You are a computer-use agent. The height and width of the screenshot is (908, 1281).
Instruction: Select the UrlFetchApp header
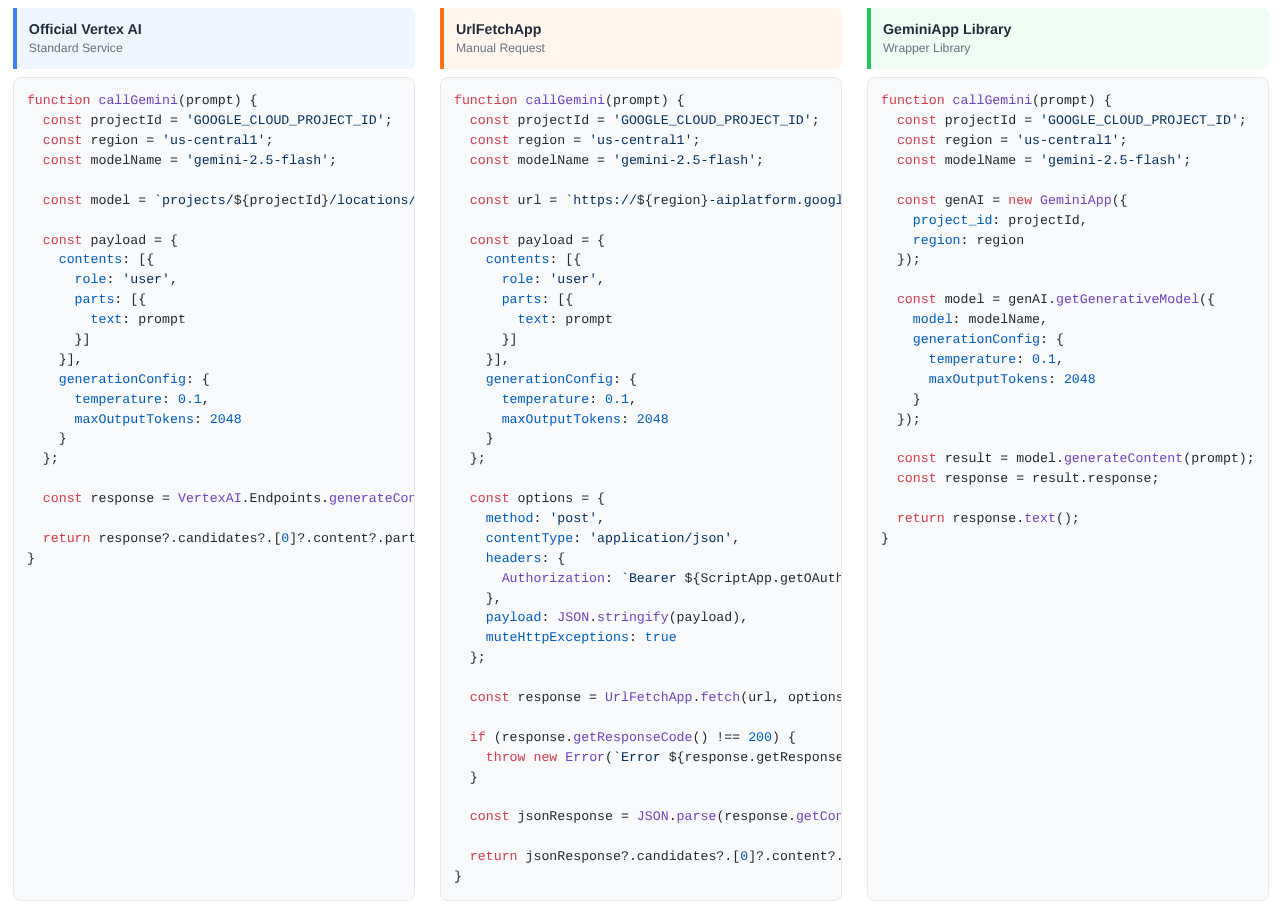coord(498,29)
